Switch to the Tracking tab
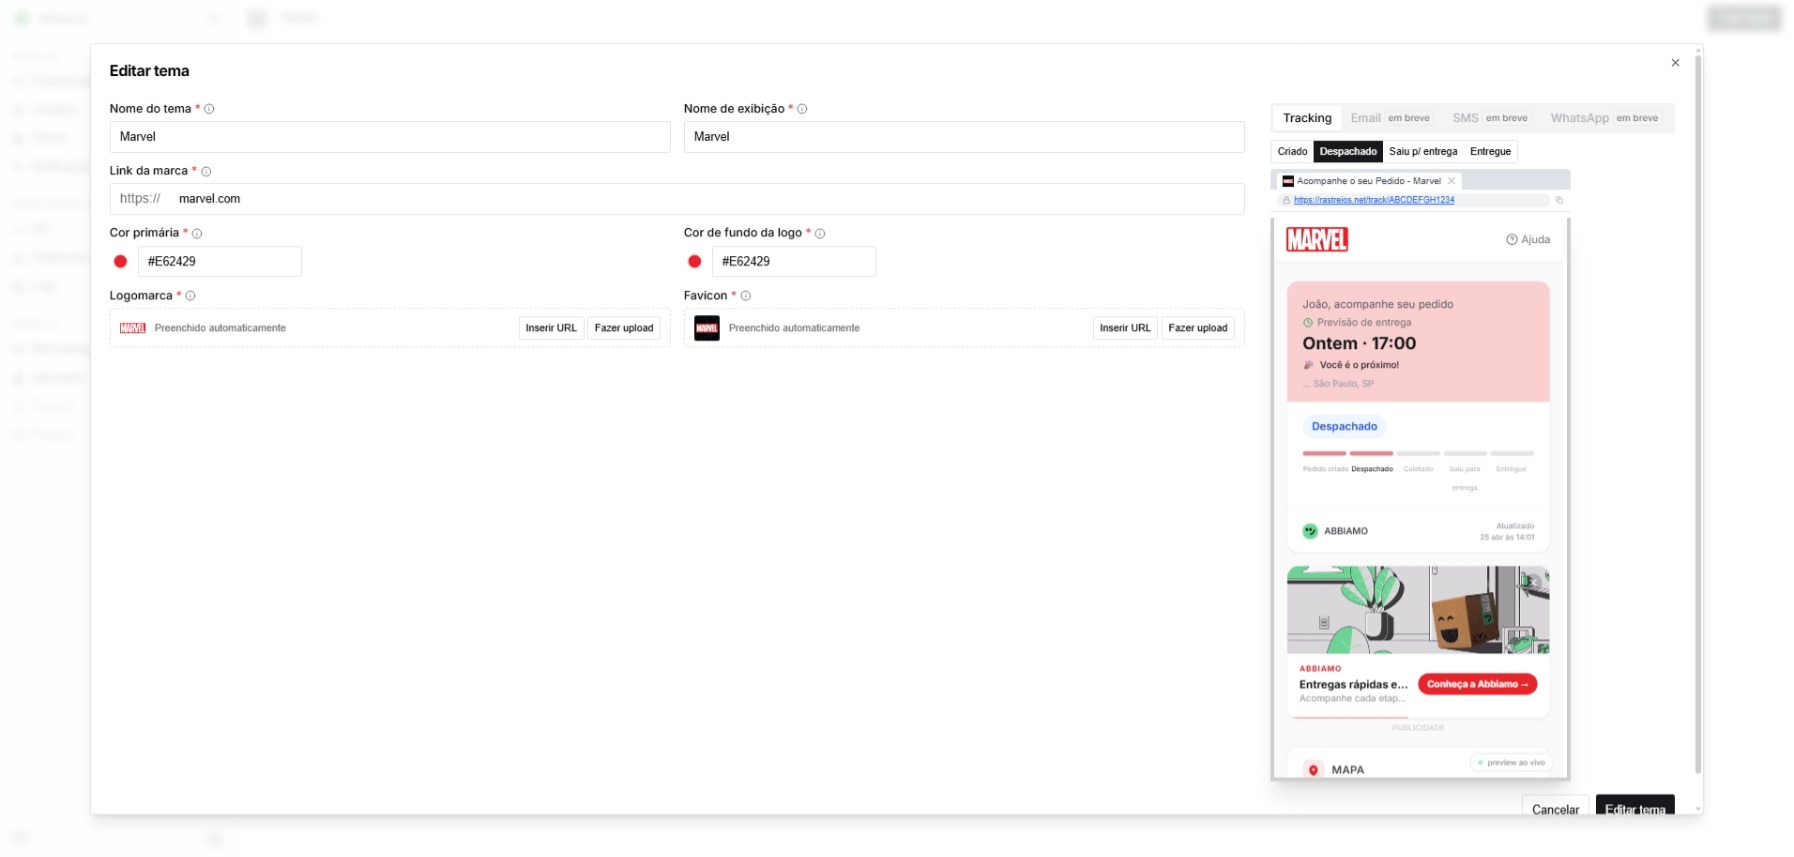The height and width of the screenshot is (857, 1794). click(1307, 118)
